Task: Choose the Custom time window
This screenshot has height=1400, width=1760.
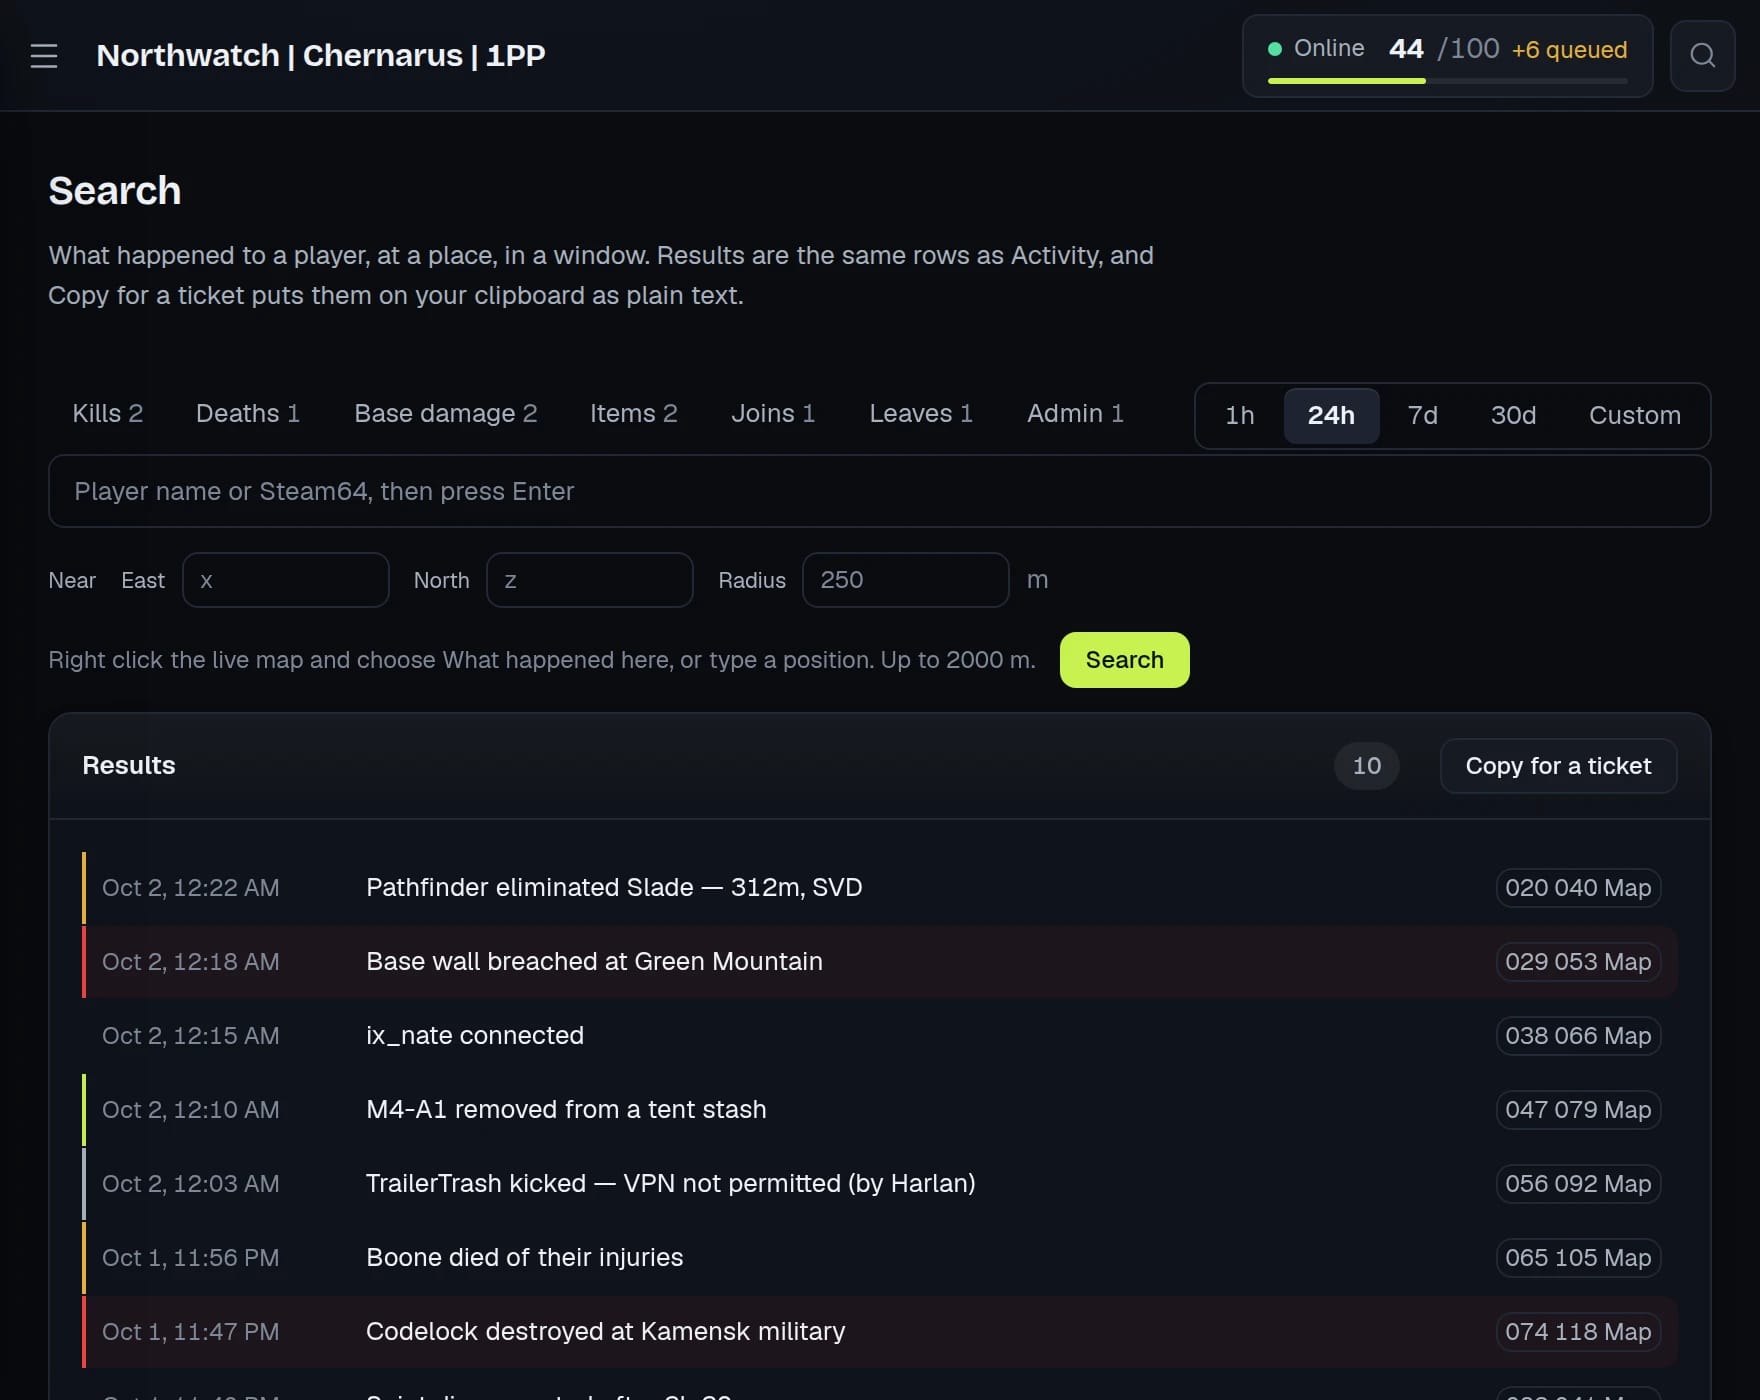Action: [x=1635, y=416]
